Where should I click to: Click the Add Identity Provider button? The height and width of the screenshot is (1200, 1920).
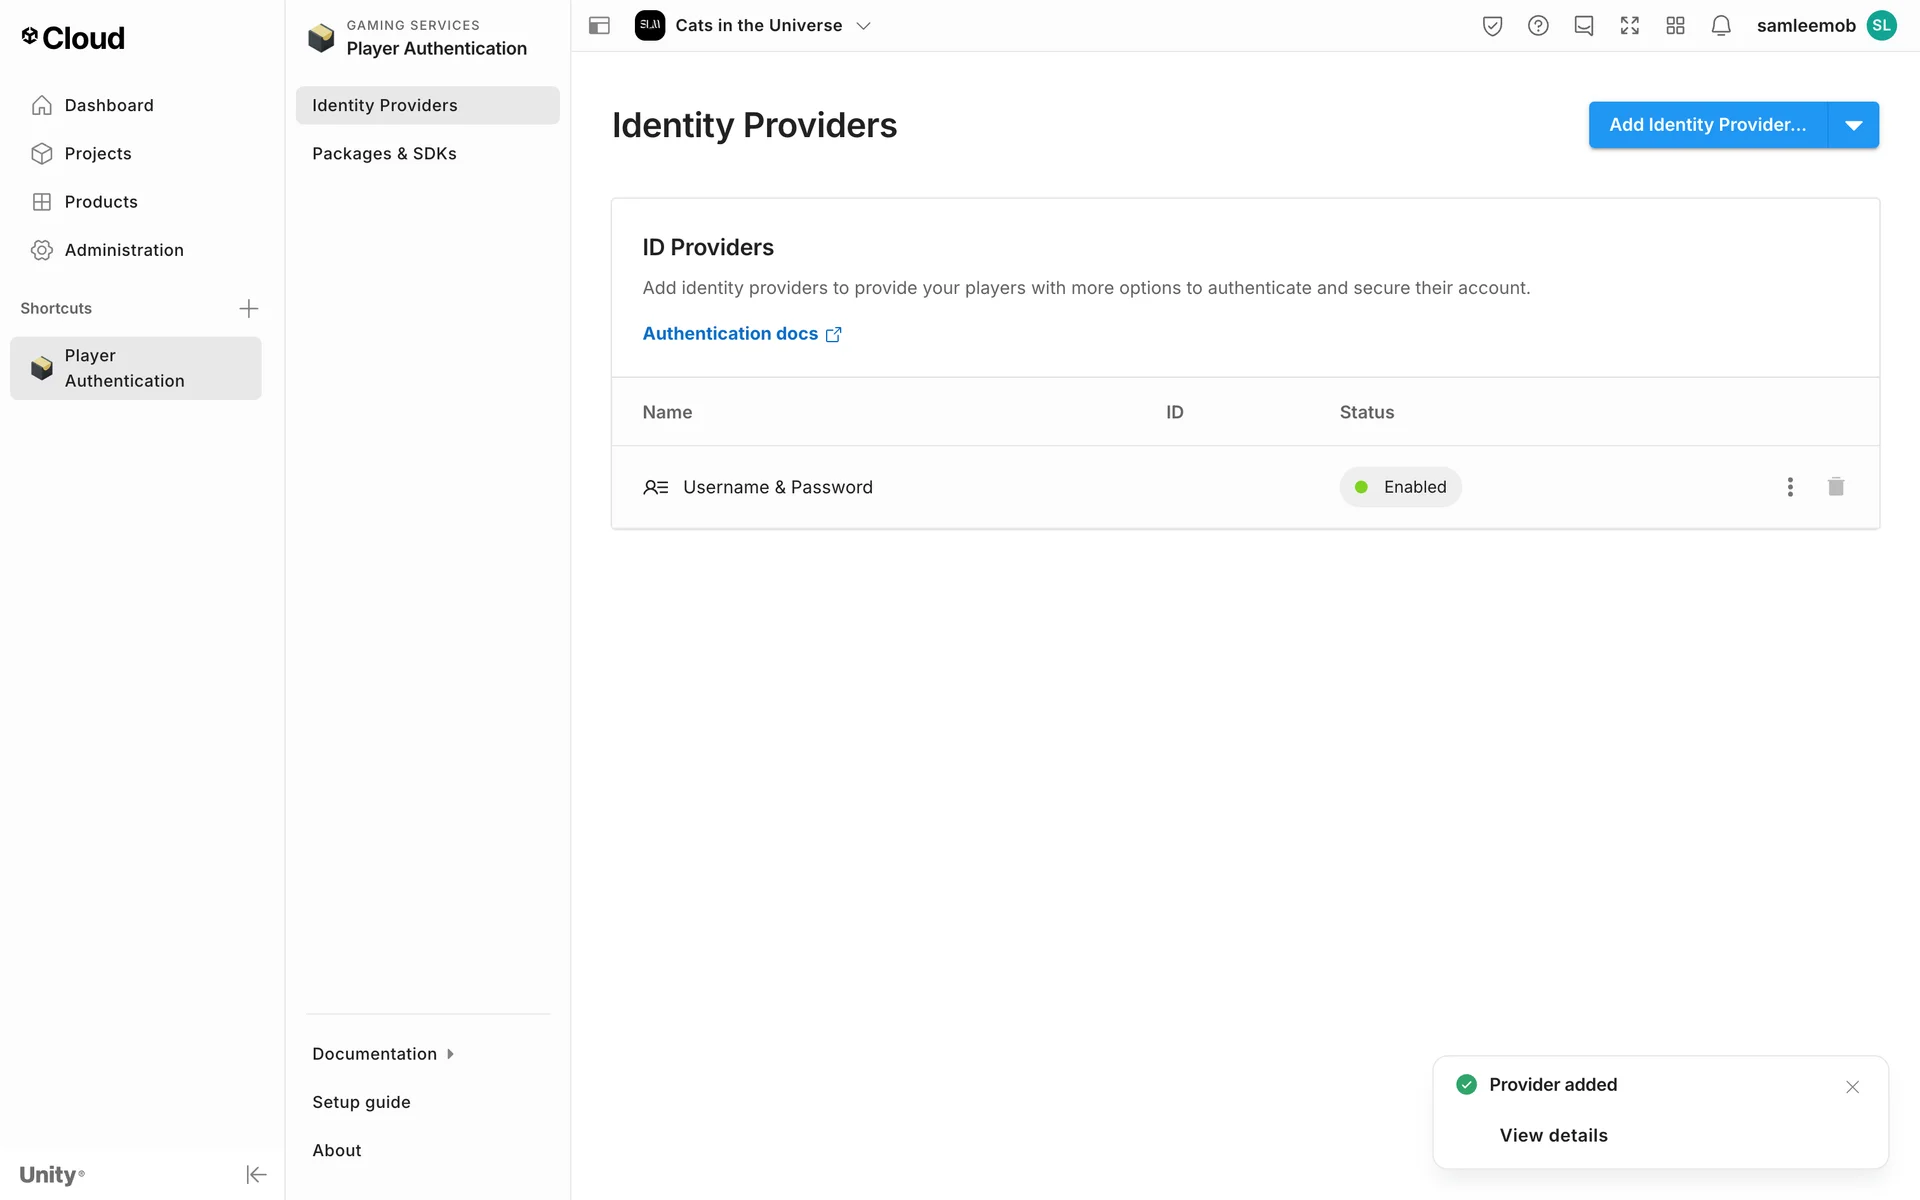(x=1707, y=125)
